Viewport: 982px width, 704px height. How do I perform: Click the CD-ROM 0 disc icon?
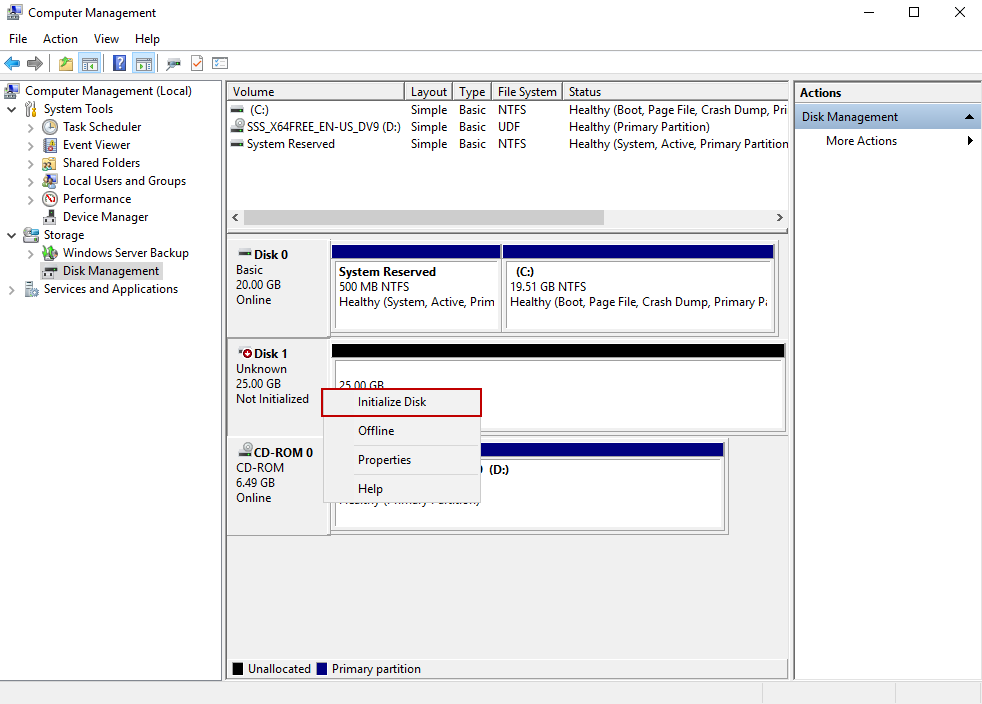click(x=245, y=450)
